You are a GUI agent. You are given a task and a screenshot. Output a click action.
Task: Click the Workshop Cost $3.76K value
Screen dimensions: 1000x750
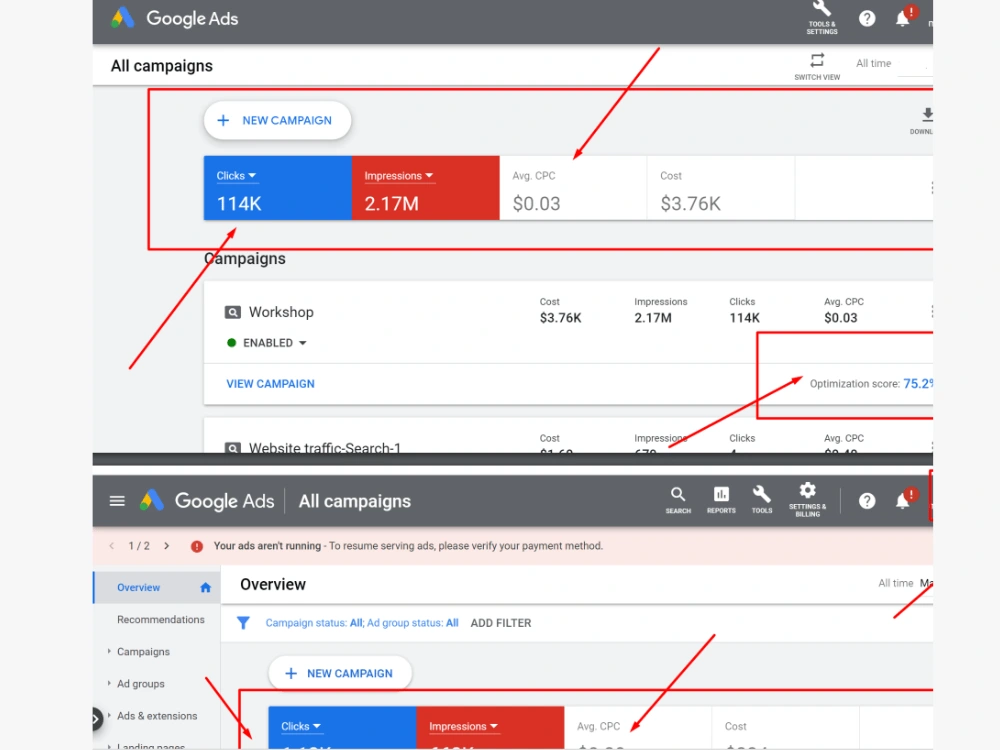561,318
